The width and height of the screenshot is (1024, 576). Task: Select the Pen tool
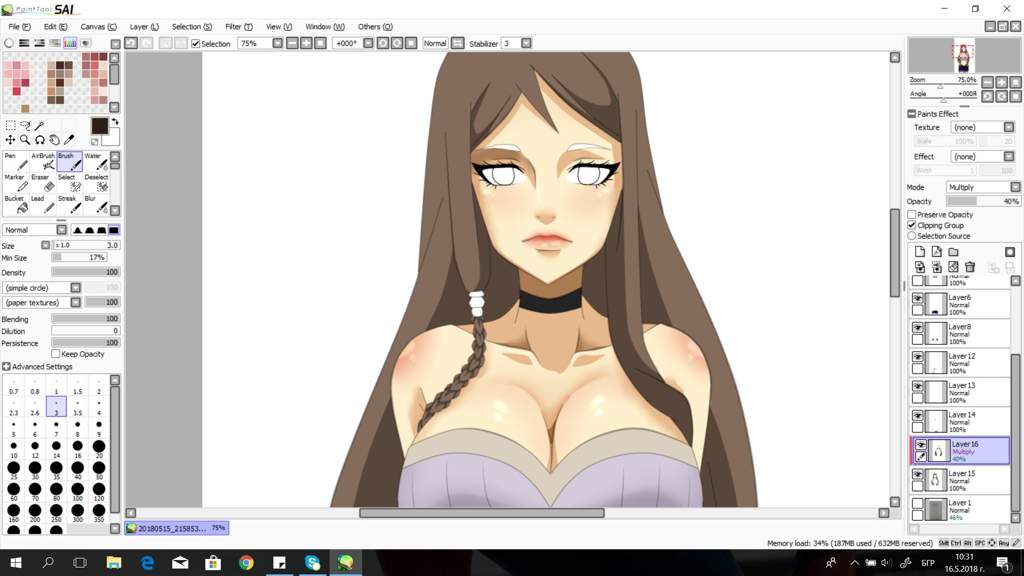click(x=16, y=161)
